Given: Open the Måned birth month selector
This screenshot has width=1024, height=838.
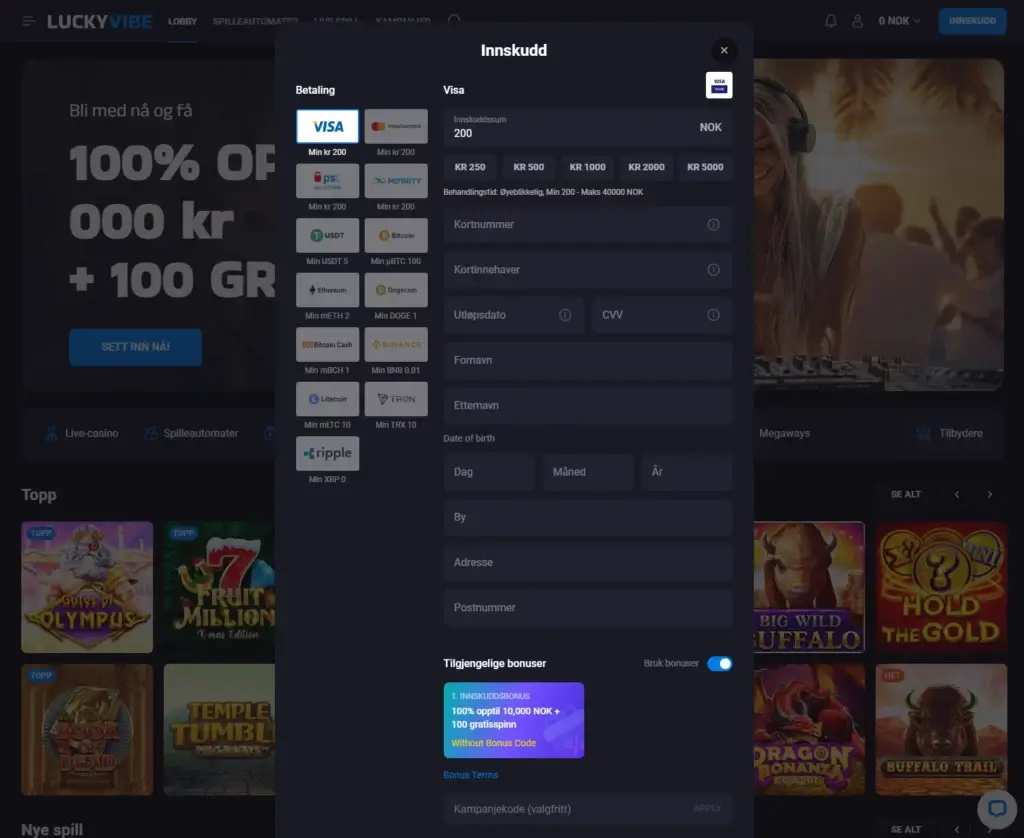Looking at the screenshot, I should click(x=588, y=472).
